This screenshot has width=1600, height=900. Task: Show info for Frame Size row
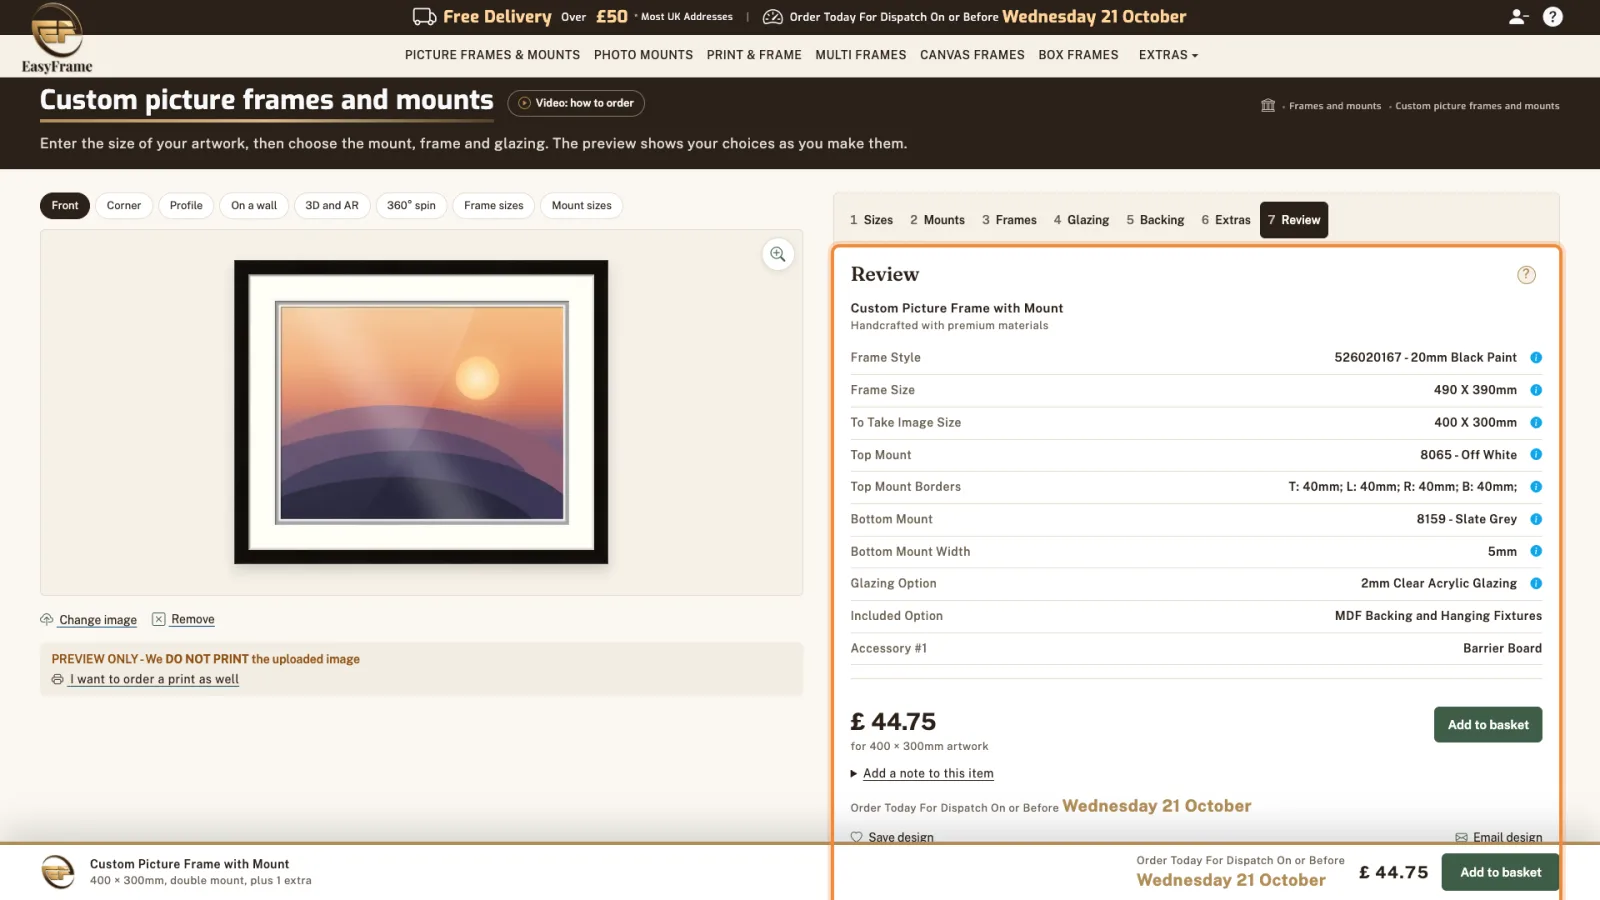pyautogui.click(x=1536, y=390)
